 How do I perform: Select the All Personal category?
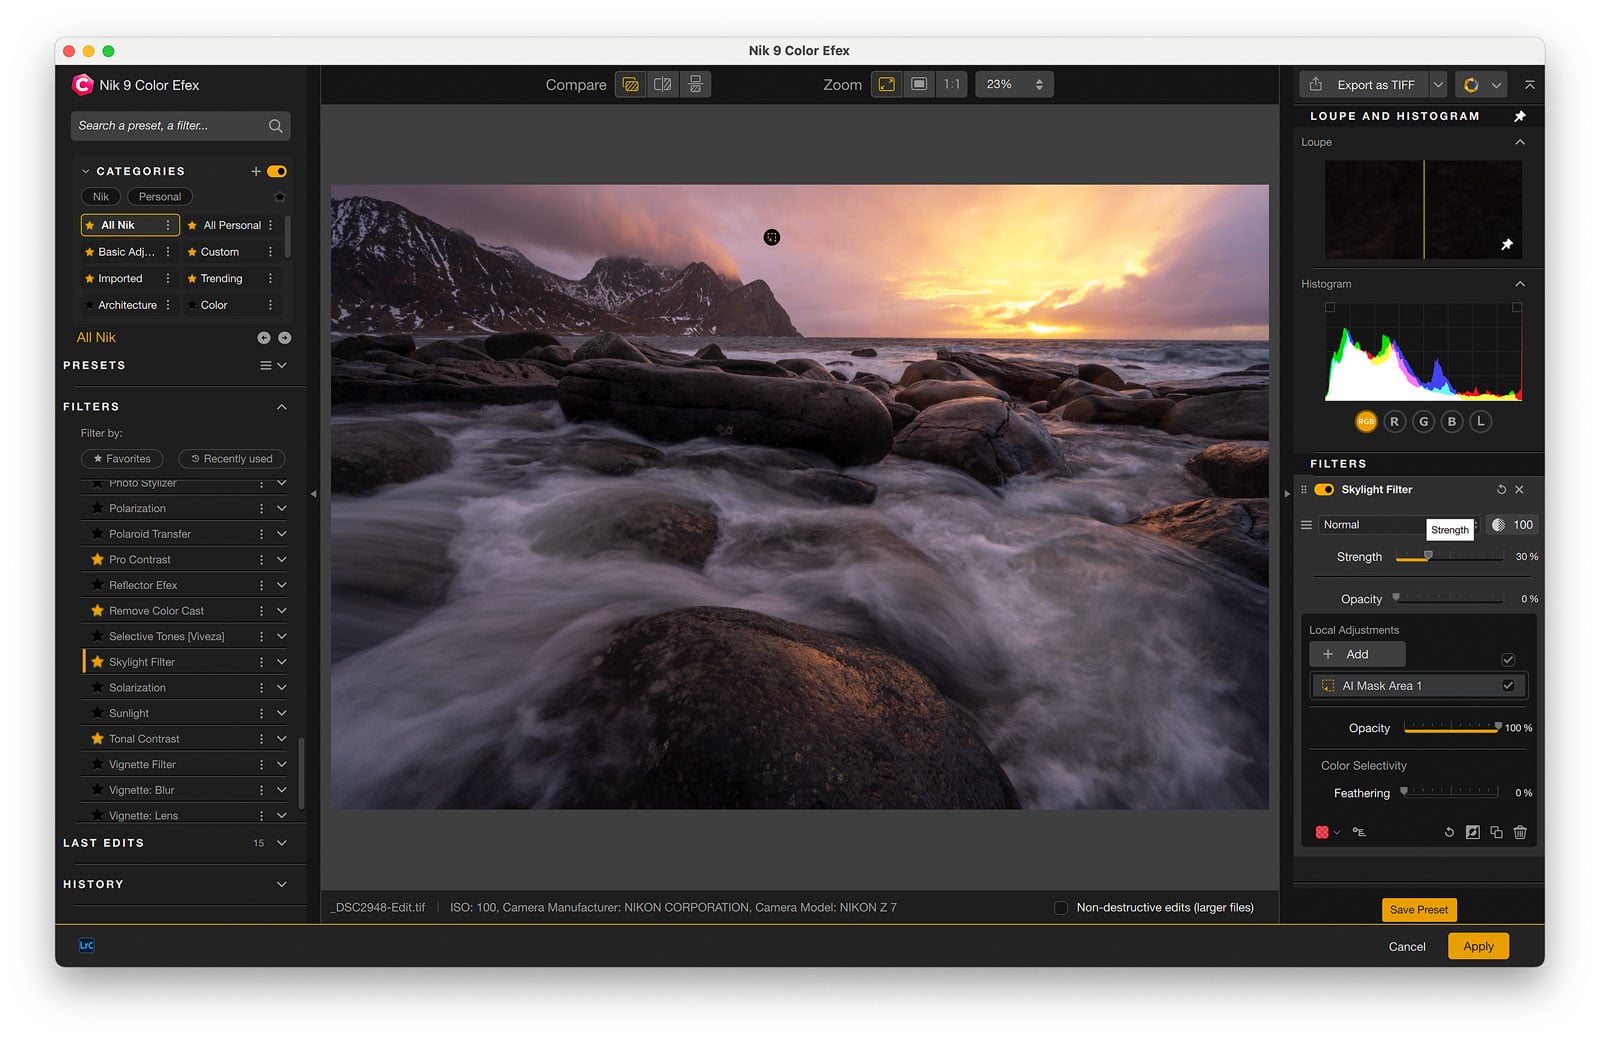(x=232, y=226)
